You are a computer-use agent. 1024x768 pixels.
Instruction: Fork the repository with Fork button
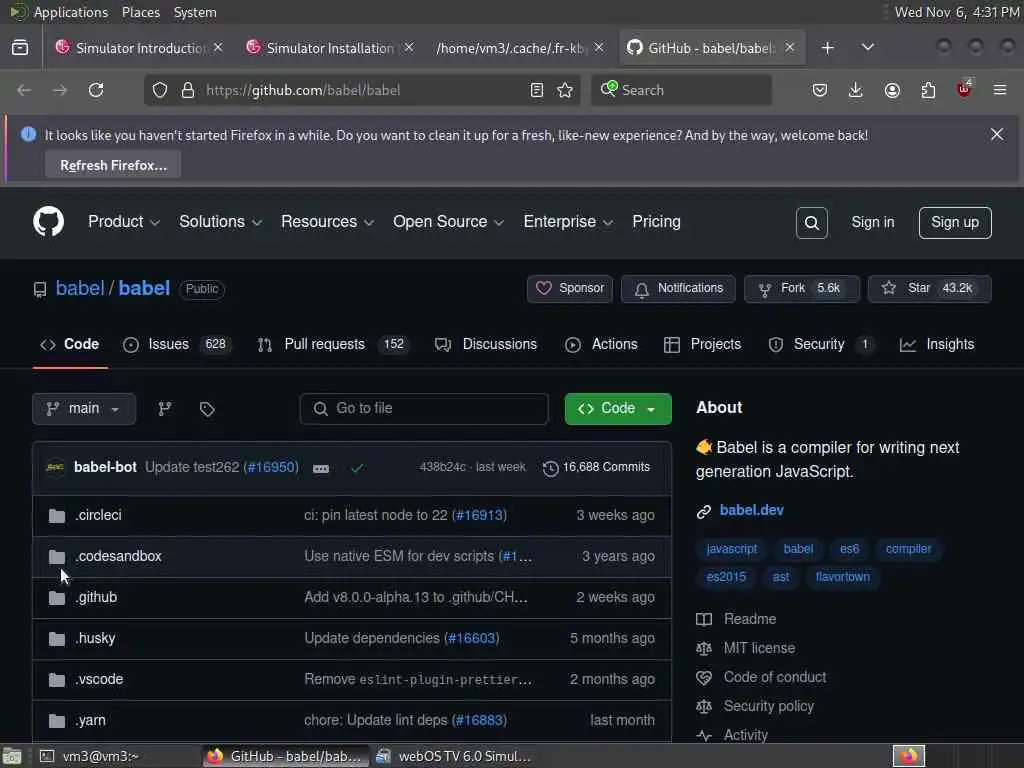(801, 289)
